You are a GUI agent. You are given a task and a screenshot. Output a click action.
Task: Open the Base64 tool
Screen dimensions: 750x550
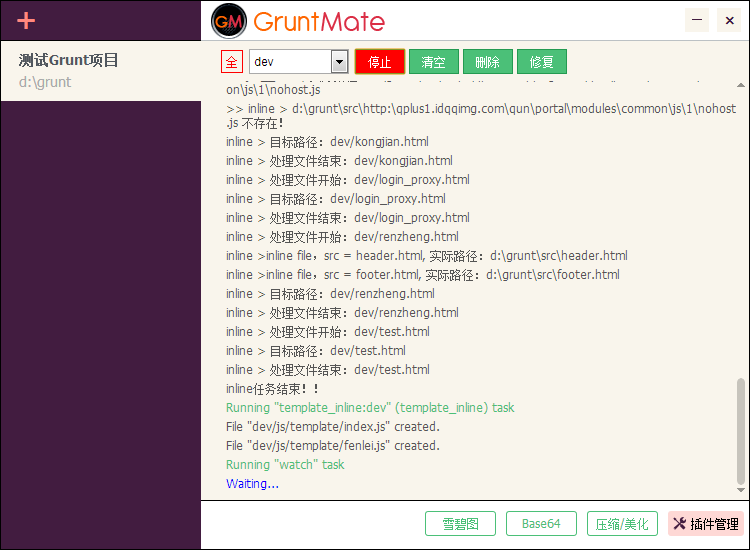pyautogui.click(x=541, y=524)
